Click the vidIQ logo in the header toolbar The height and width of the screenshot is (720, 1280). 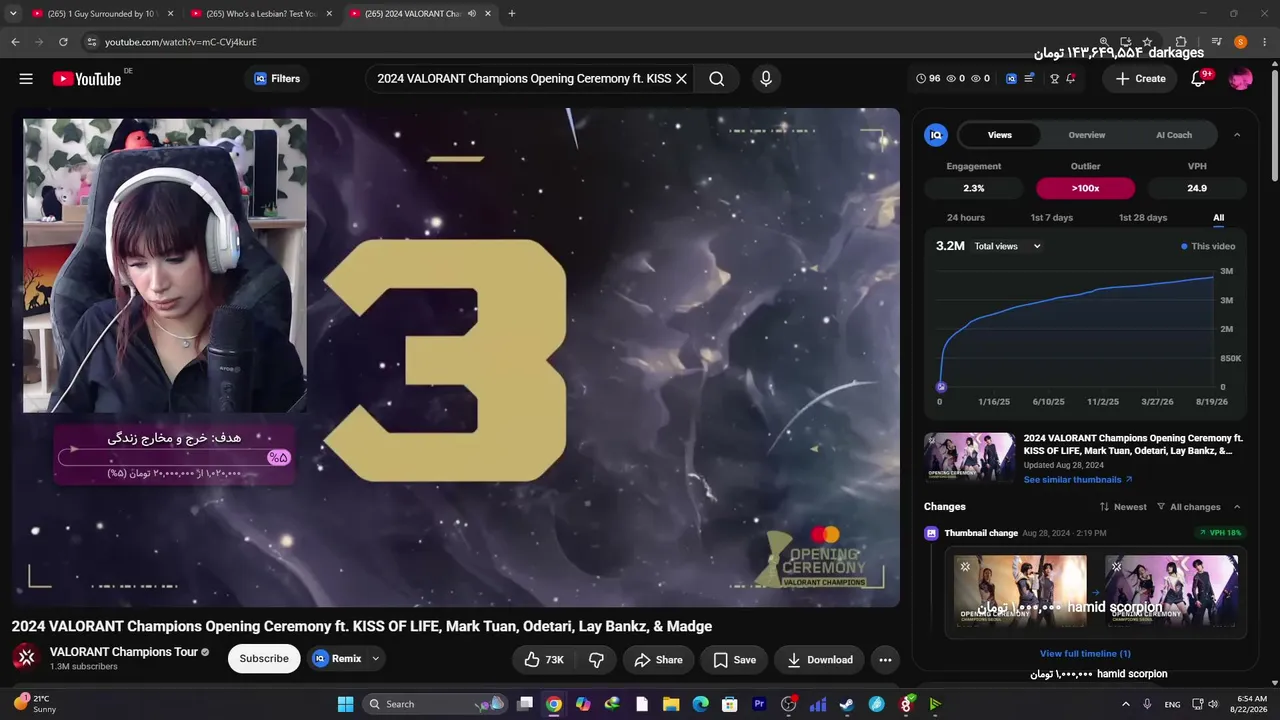tap(1011, 79)
